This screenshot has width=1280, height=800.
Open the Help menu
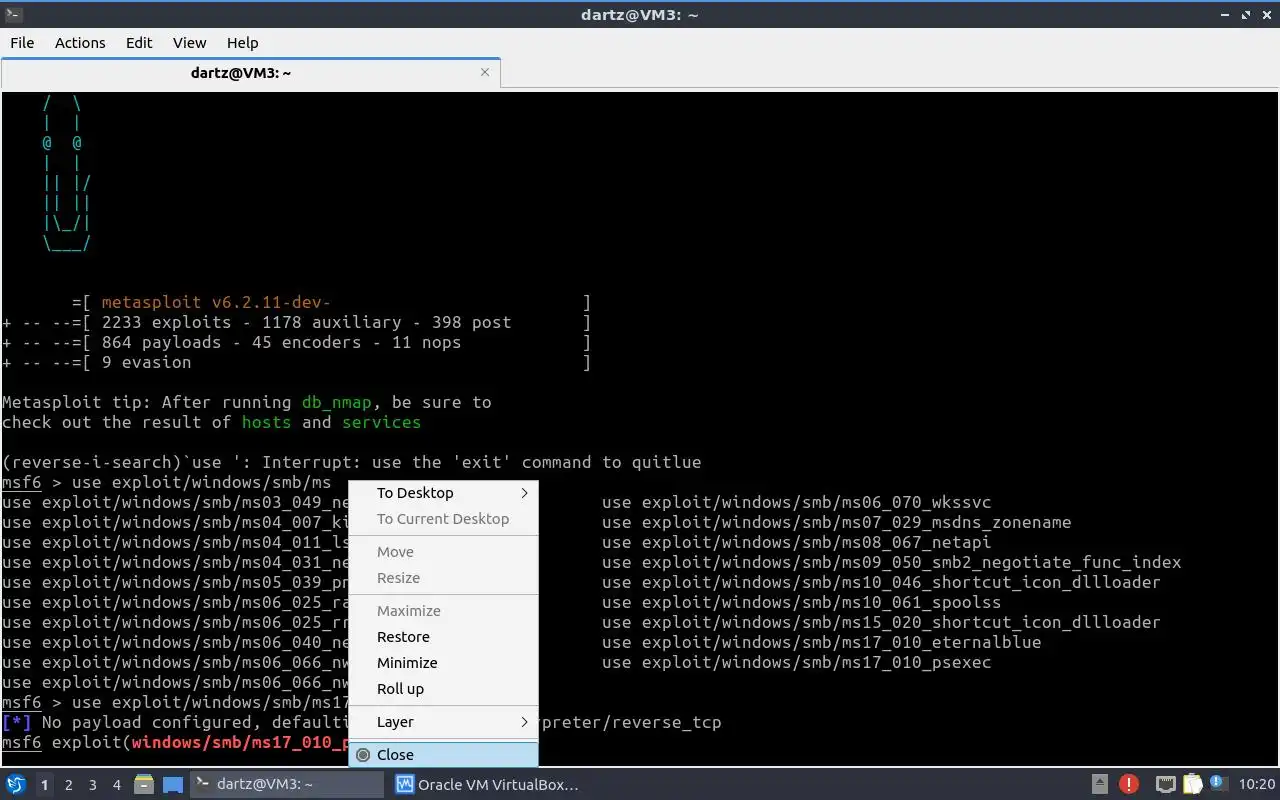click(x=242, y=42)
